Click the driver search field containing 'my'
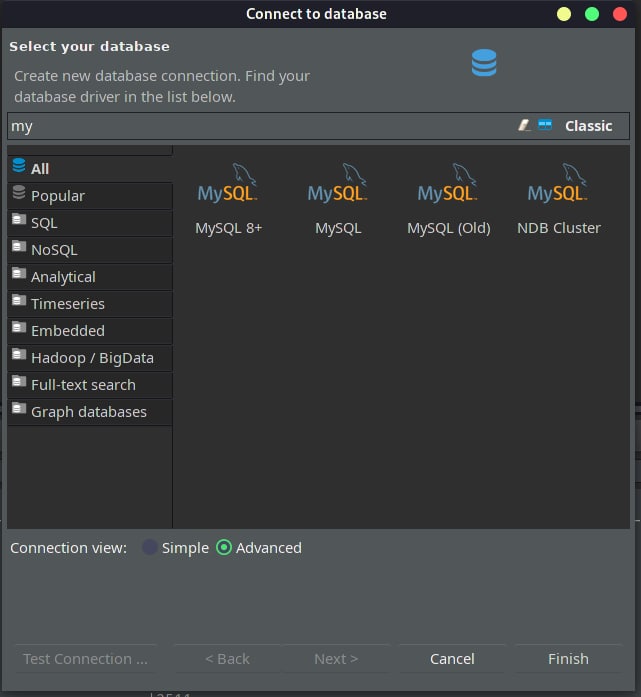This screenshot has height=697, width=641. pyautogui.click(x=262, y=126)
